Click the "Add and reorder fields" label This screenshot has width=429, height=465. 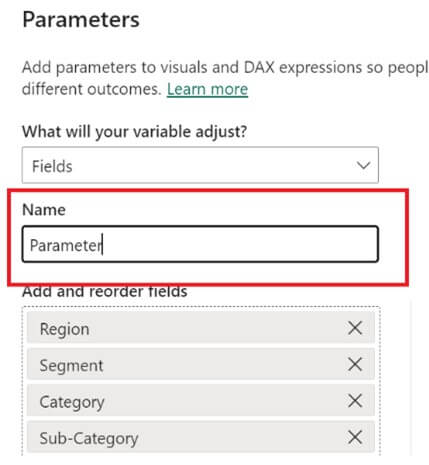click(x=105, y=292)
